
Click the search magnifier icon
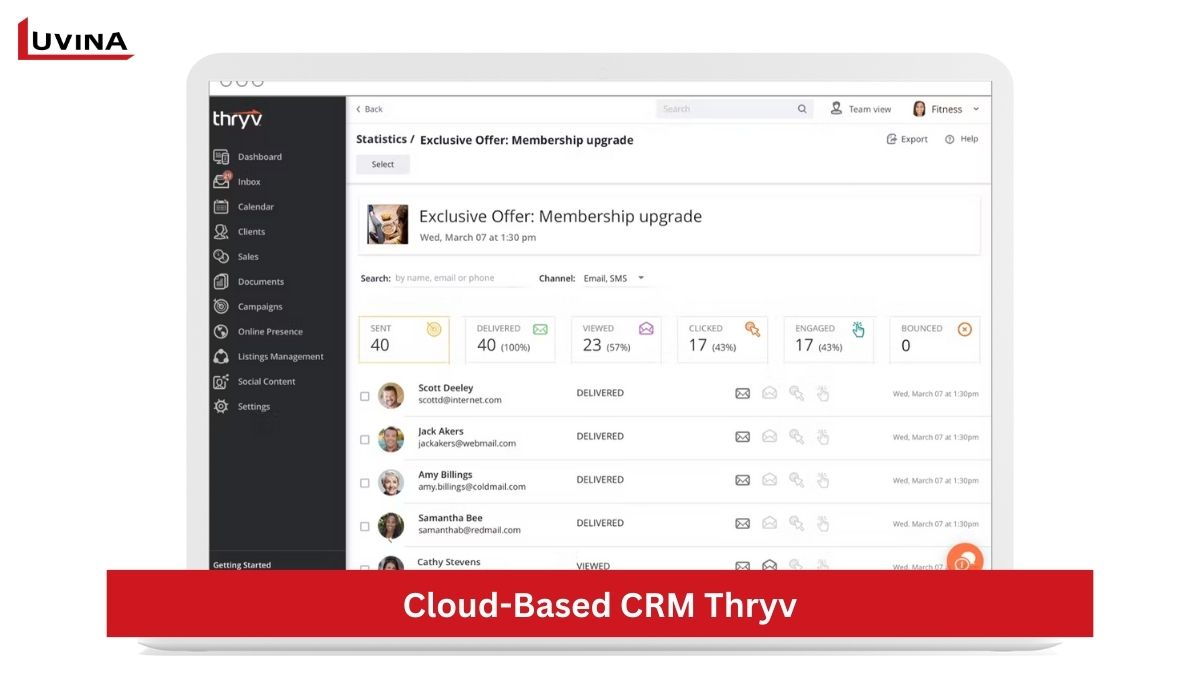(x=802, y=109)
